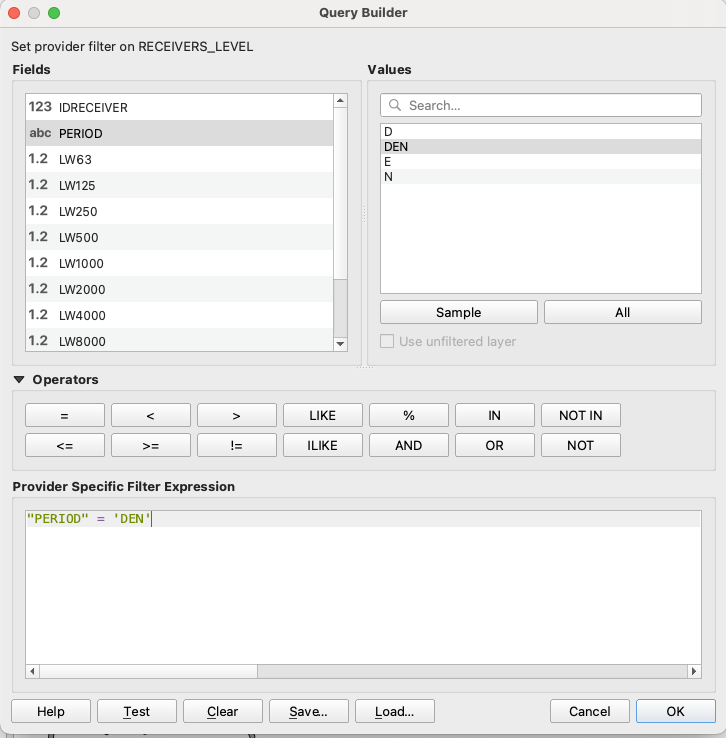Insert the > operator
726x738 pixels.
237,416
